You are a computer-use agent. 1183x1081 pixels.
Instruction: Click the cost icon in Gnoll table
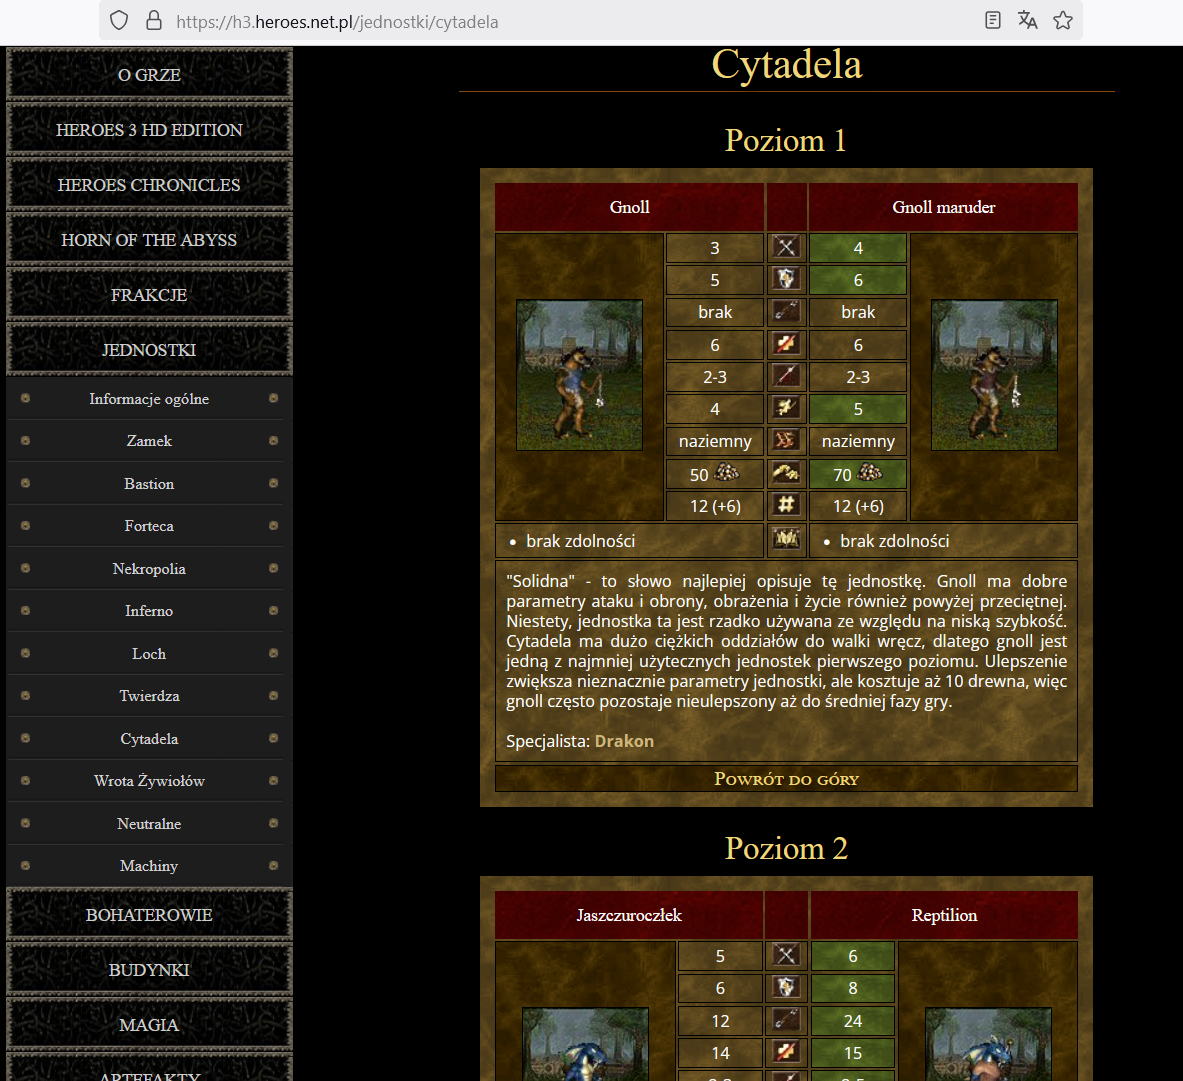[x=786, y=474]
